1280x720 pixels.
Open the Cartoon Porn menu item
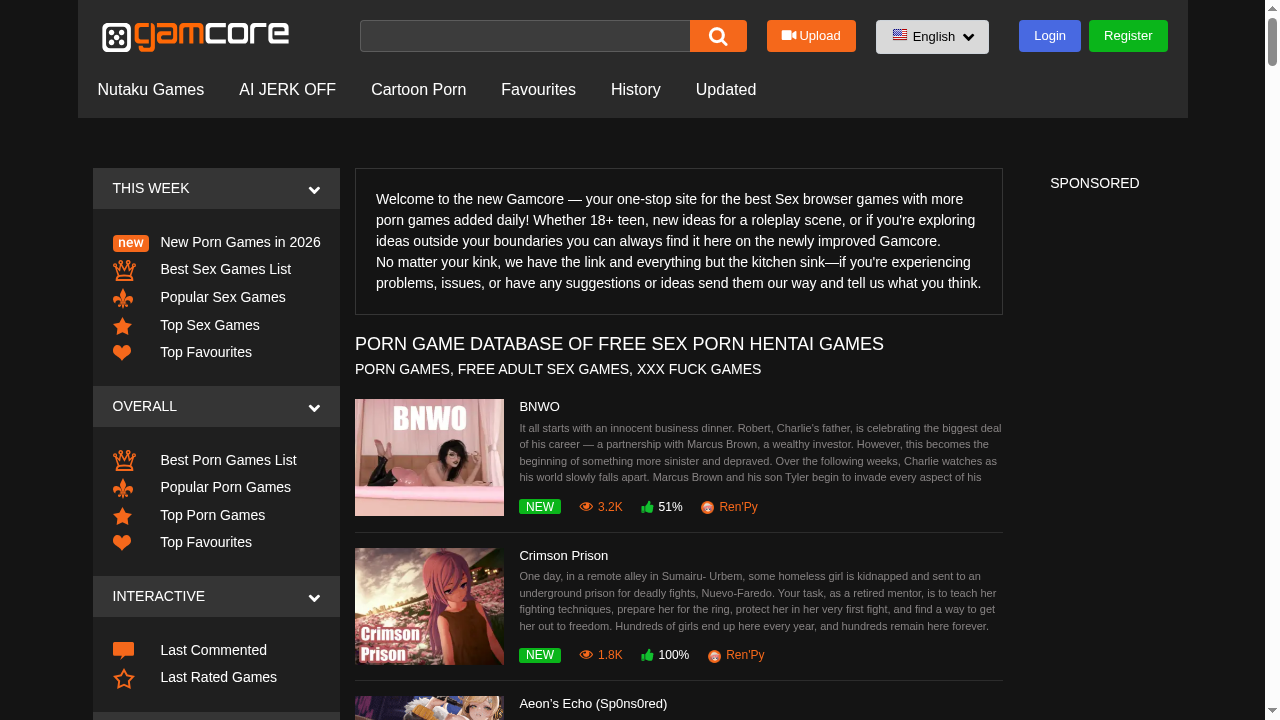tap(418, 90)
